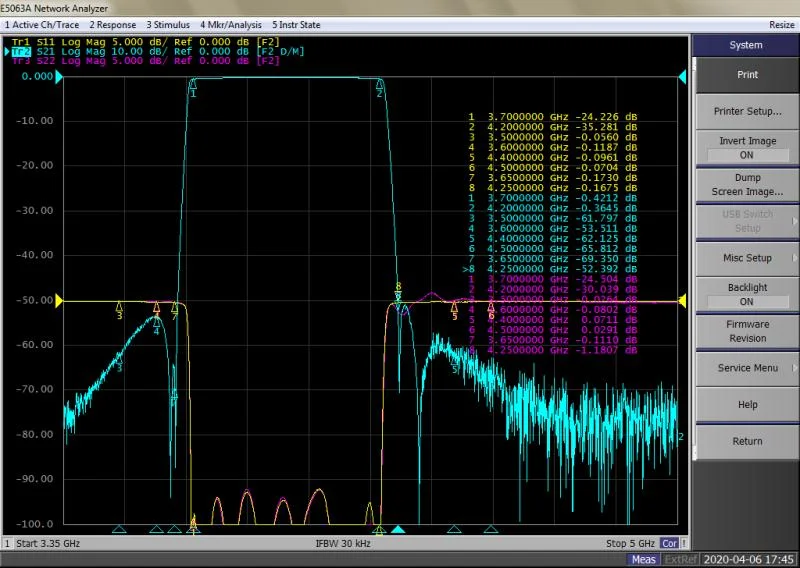Image resolution: width=800 pixels, height=568 pixels.
Task: Click the exclamation warning indicator beside Cor
Action: (685, 543)
